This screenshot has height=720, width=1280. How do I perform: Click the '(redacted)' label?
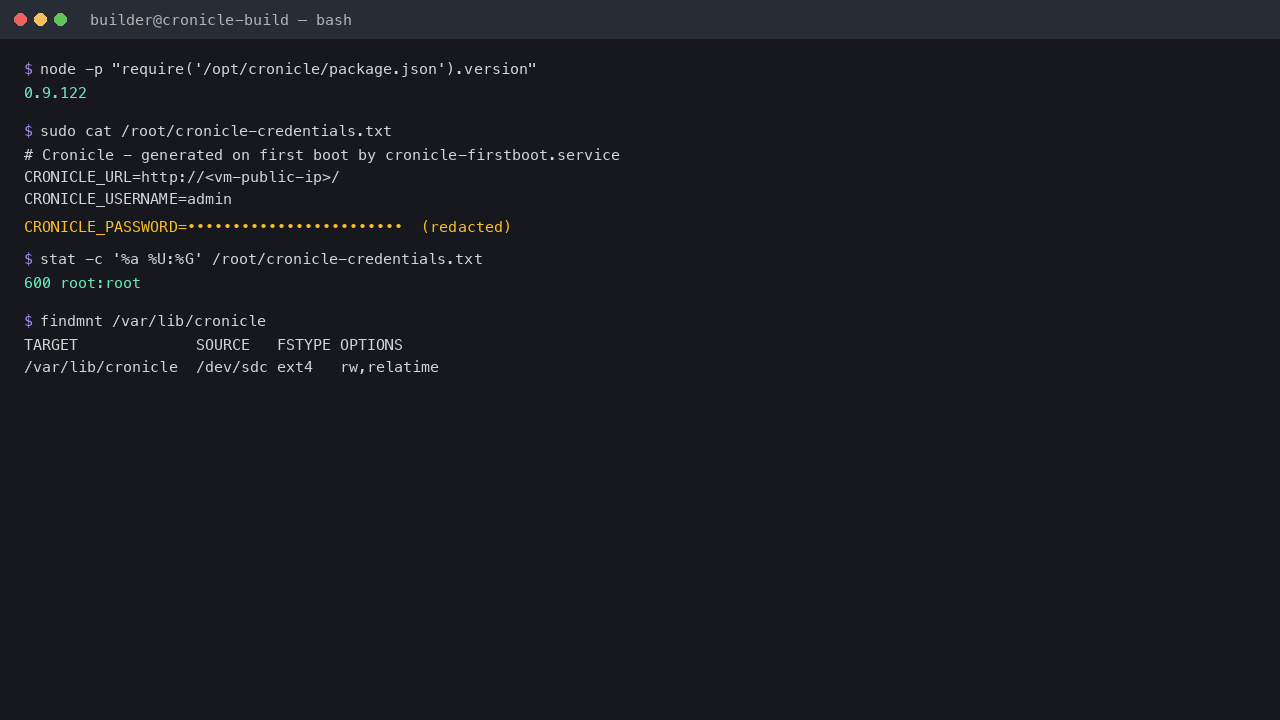(x=466, y=227)
